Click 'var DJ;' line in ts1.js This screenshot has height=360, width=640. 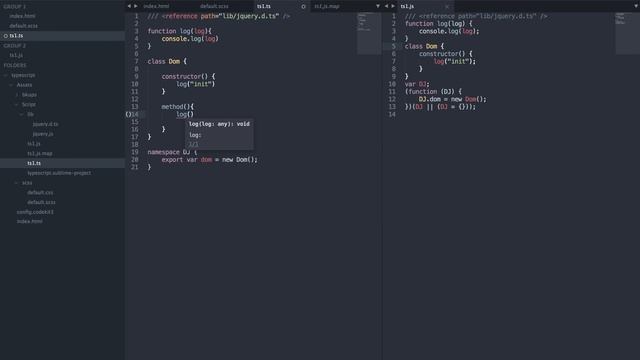[x=417, y=84]
